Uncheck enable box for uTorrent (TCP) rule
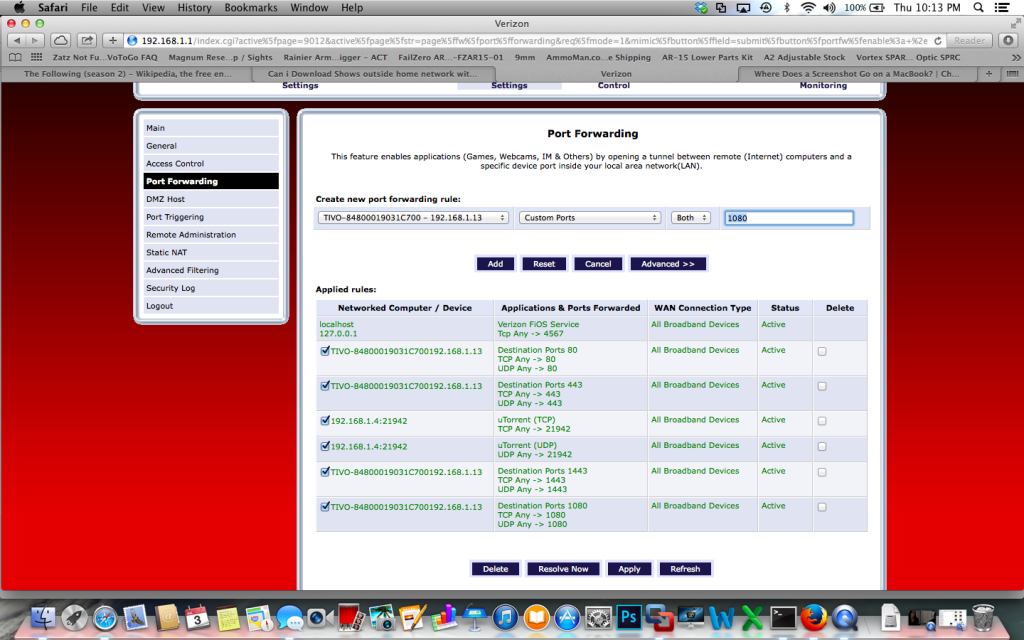 tap(325, 421)
